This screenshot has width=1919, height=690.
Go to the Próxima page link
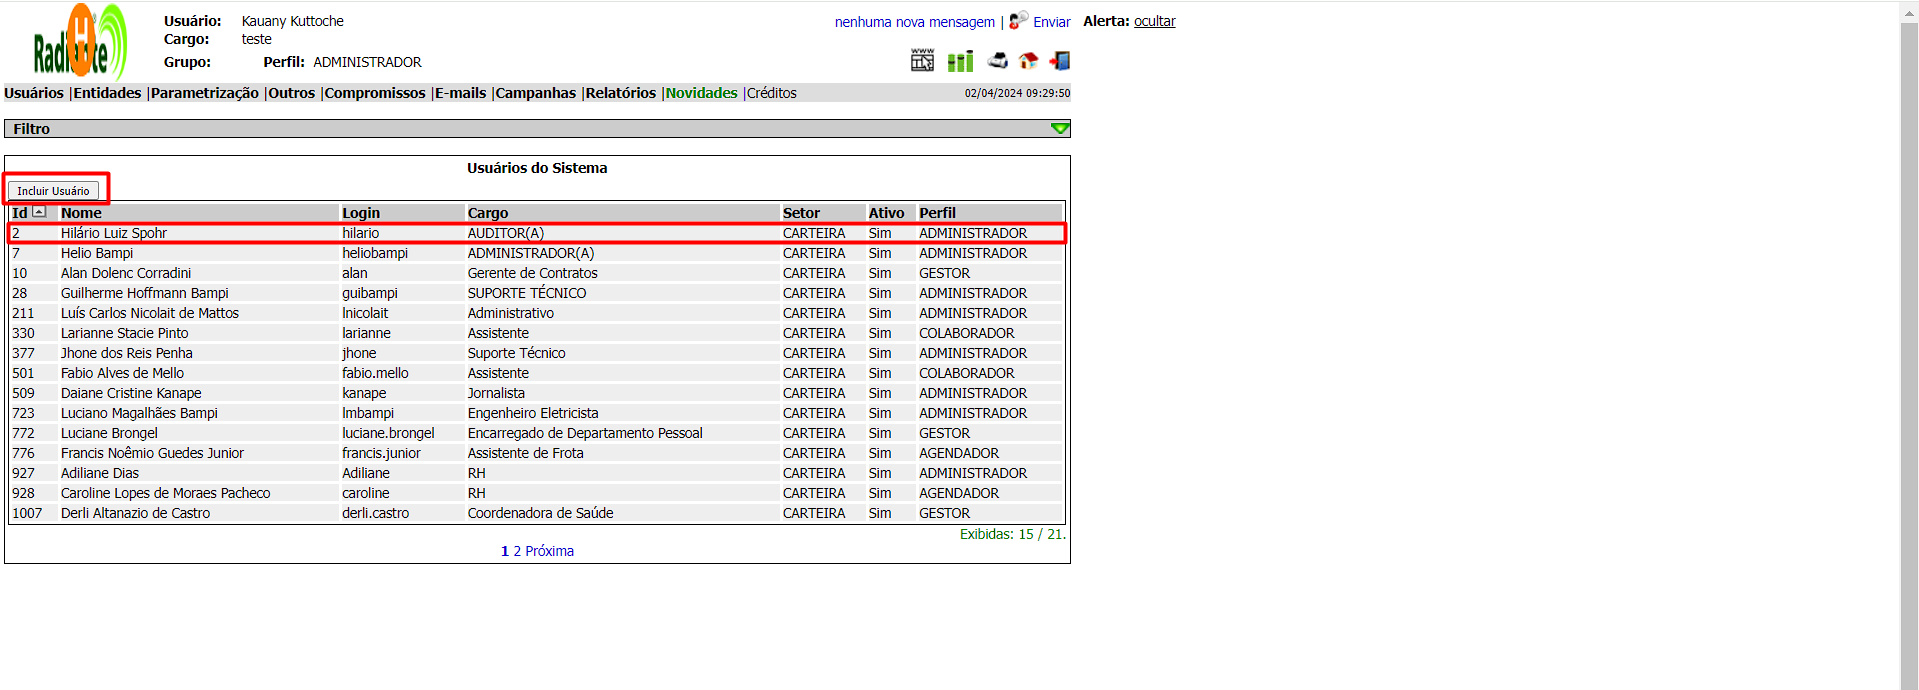[549, 551]
